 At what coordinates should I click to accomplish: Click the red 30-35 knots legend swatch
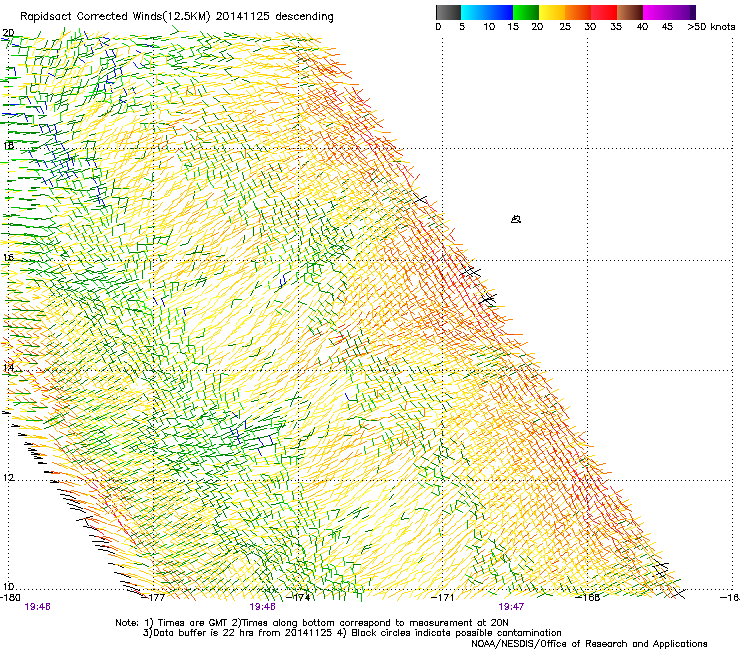604,12
